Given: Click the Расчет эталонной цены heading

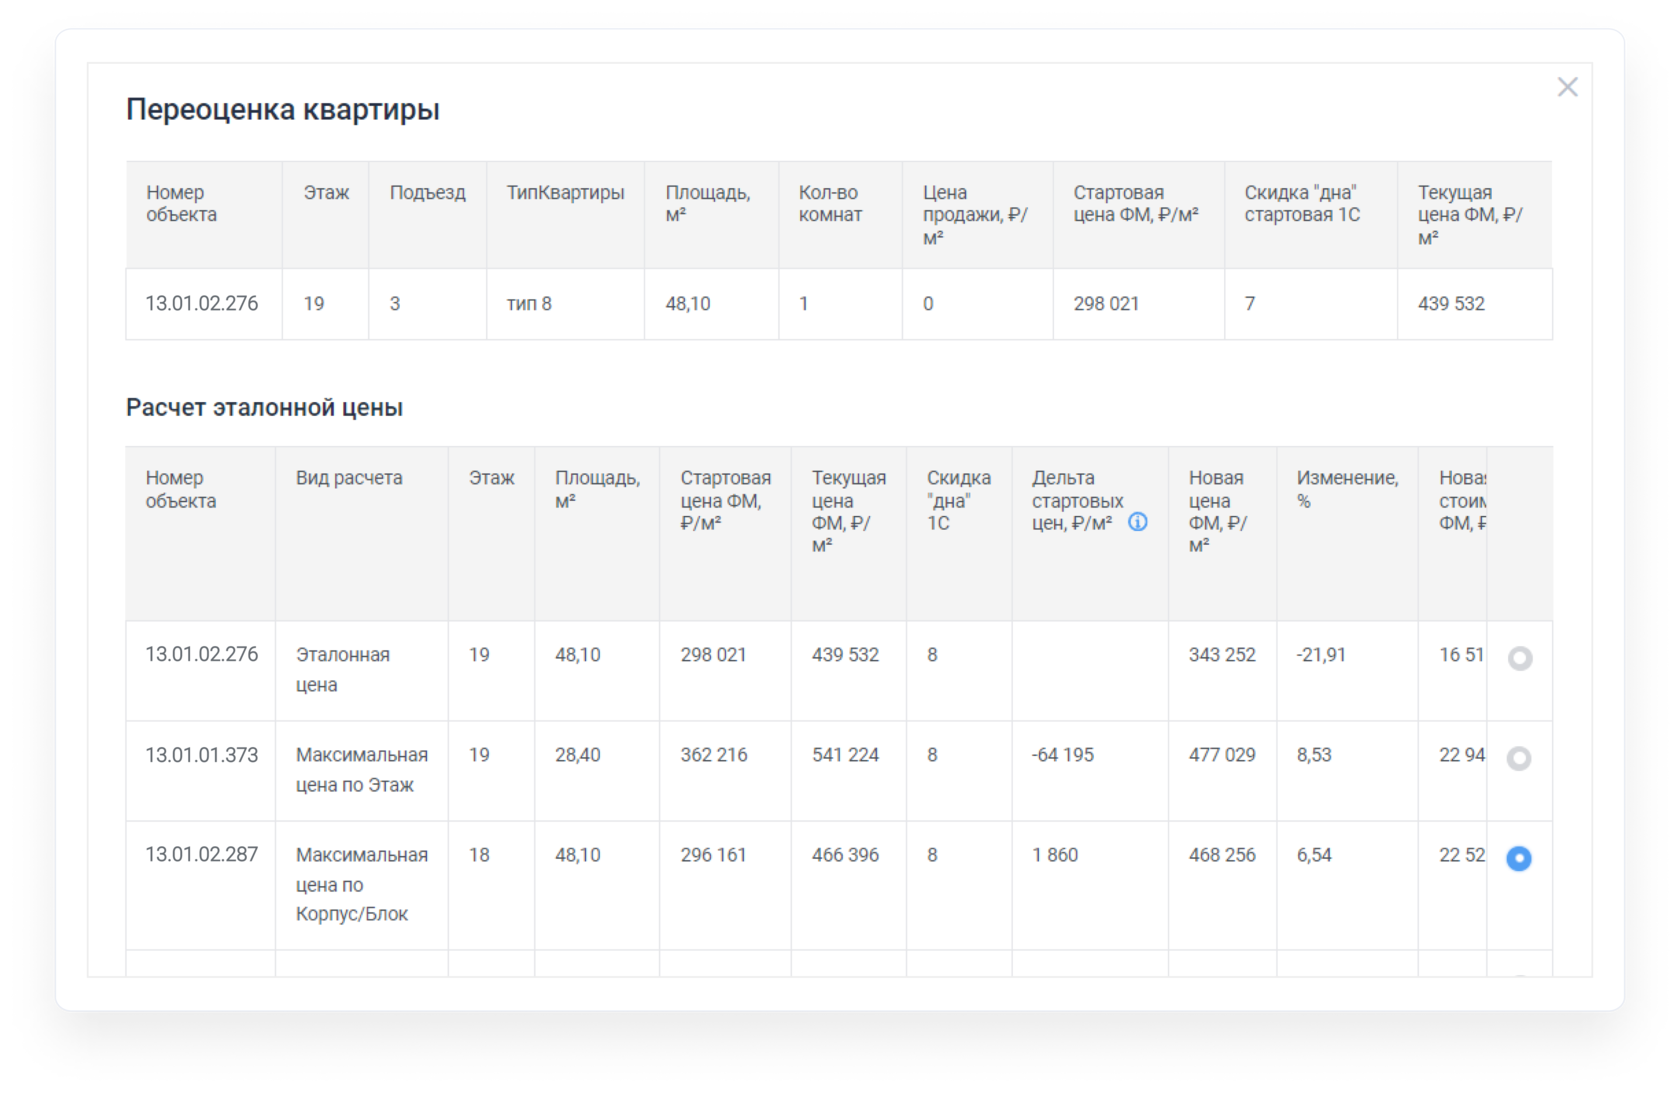Looking at the screenshot, I should pyautogui.click(x=264, y=408).
